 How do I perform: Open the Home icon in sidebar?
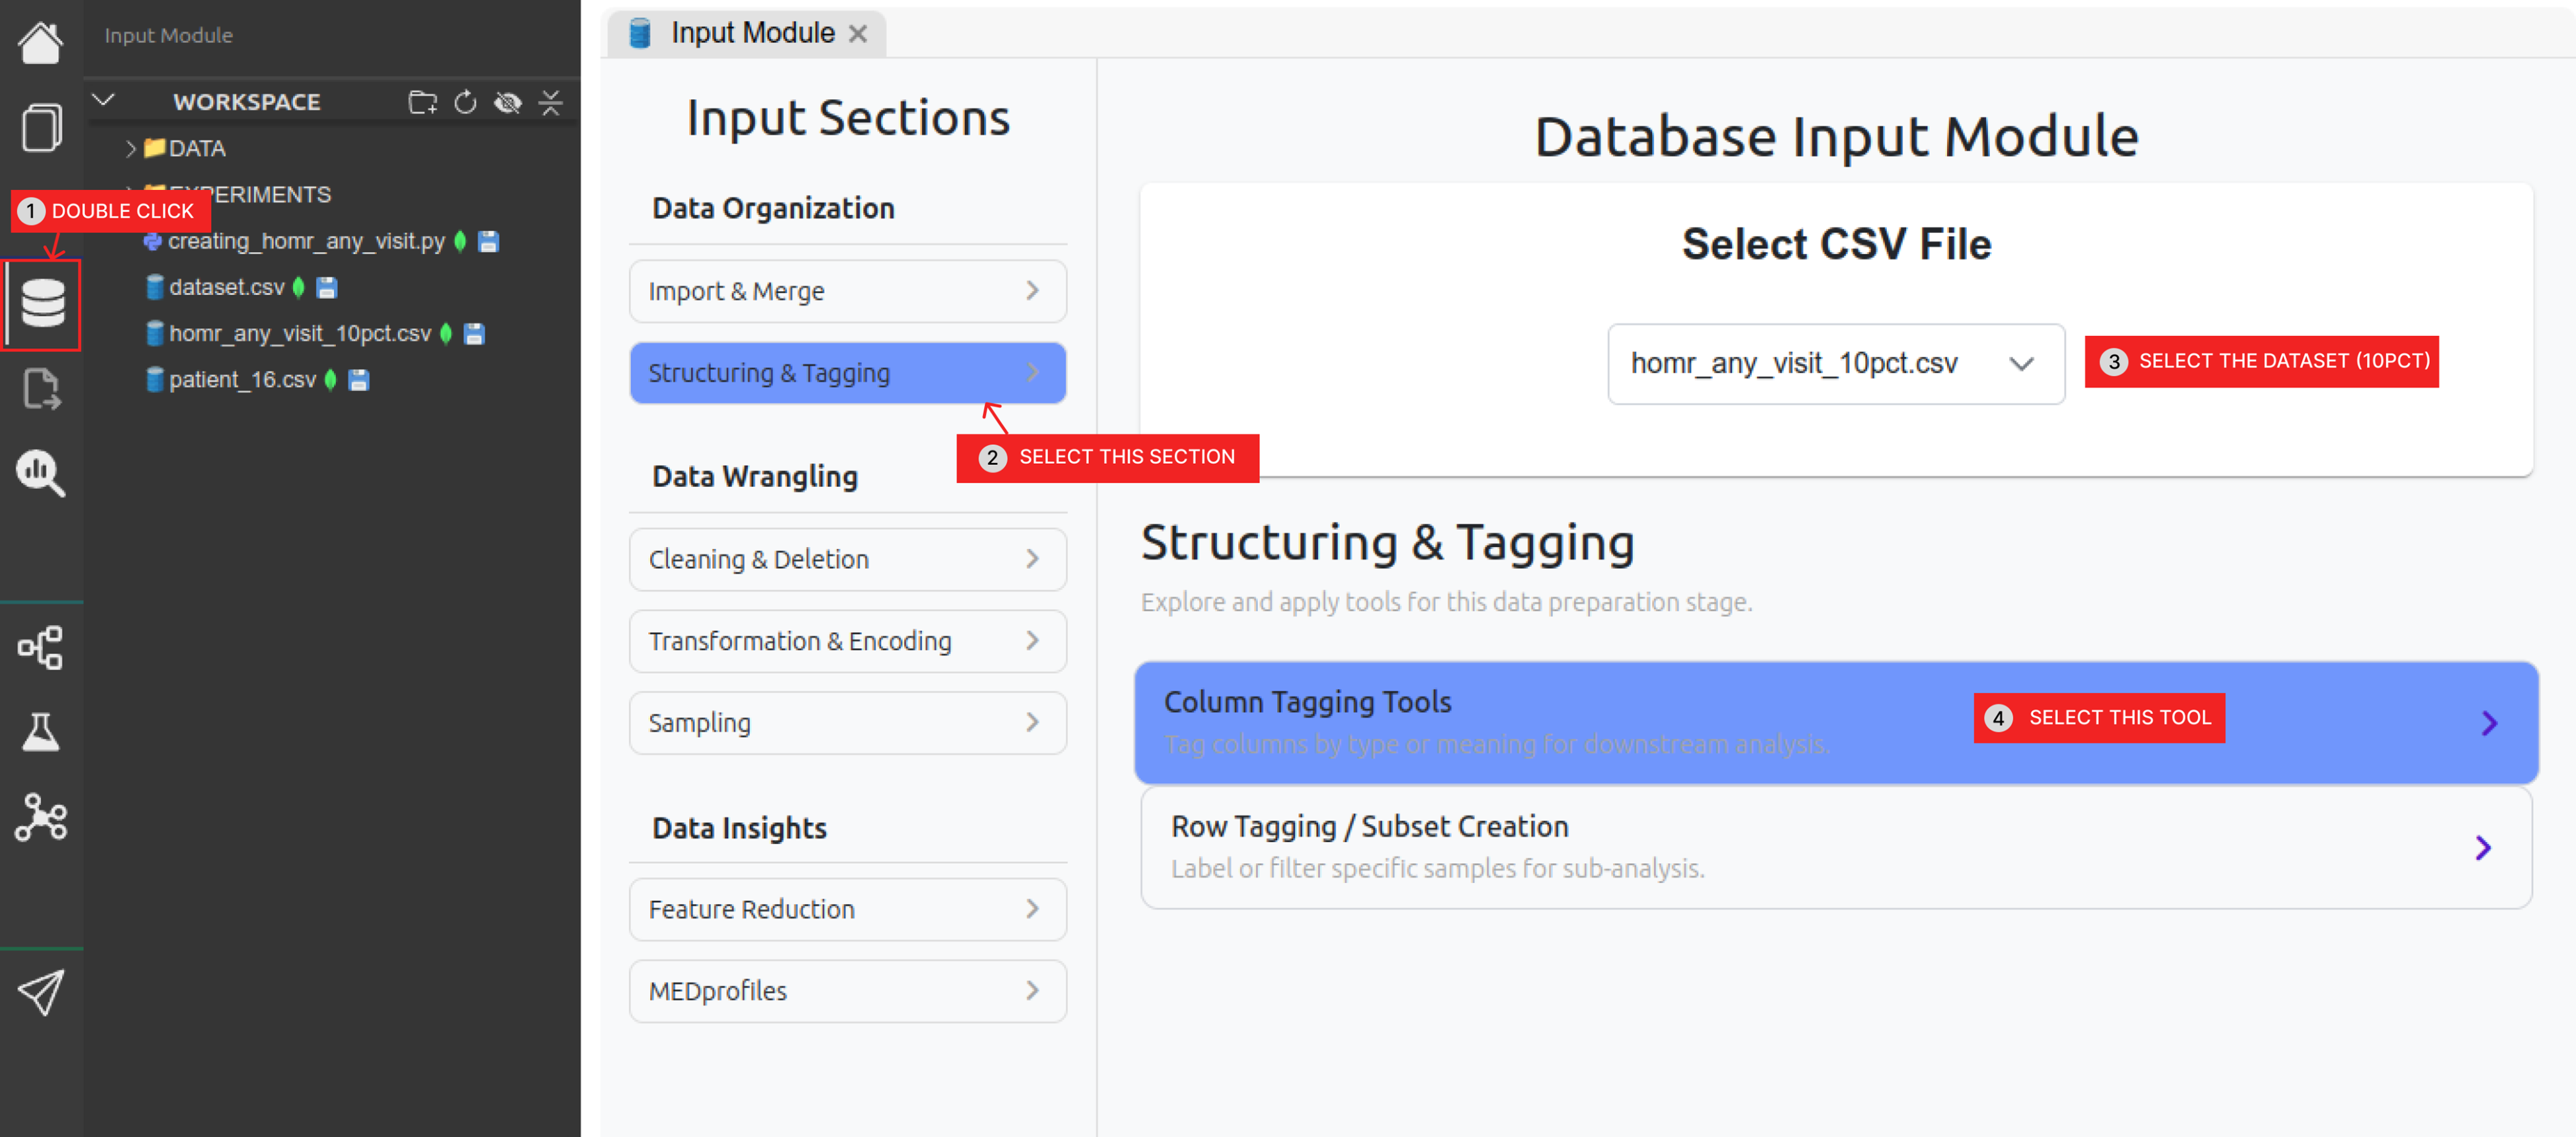[40, 43]
